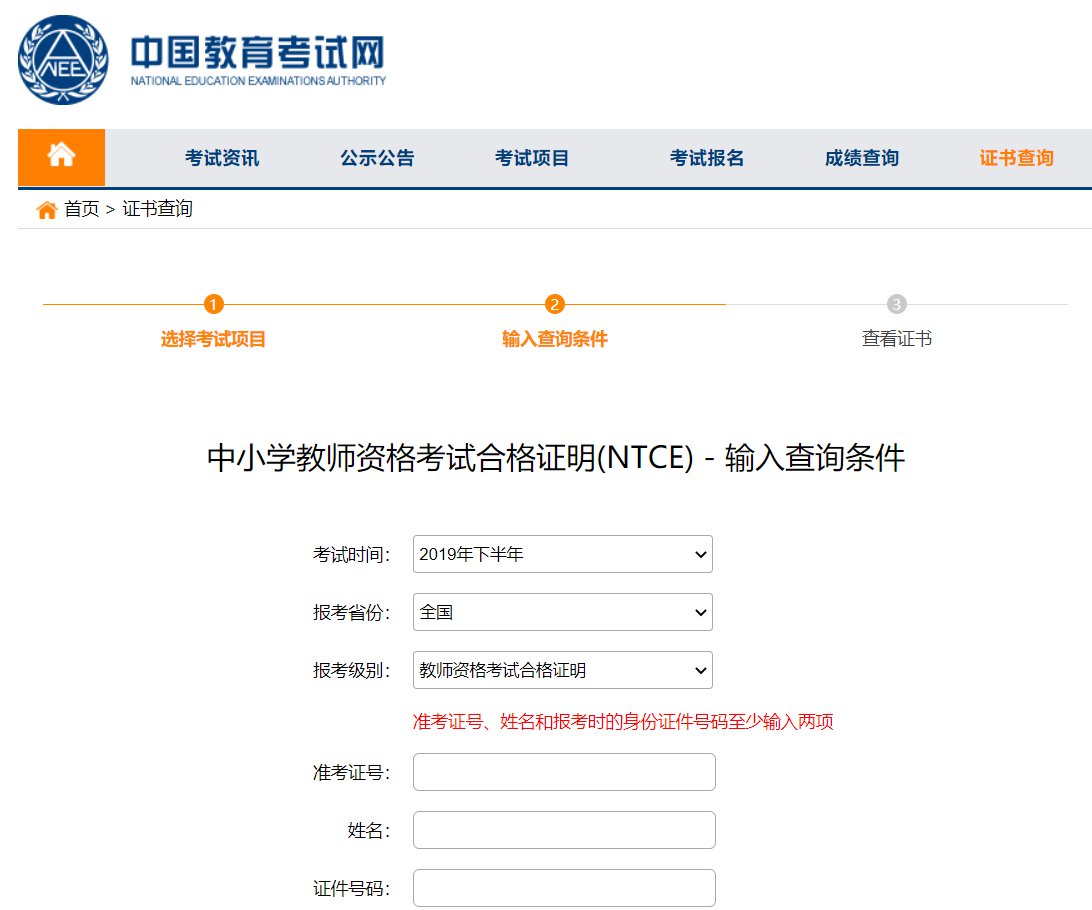Click the 中国教育考试网 site title

coord(258,53)
